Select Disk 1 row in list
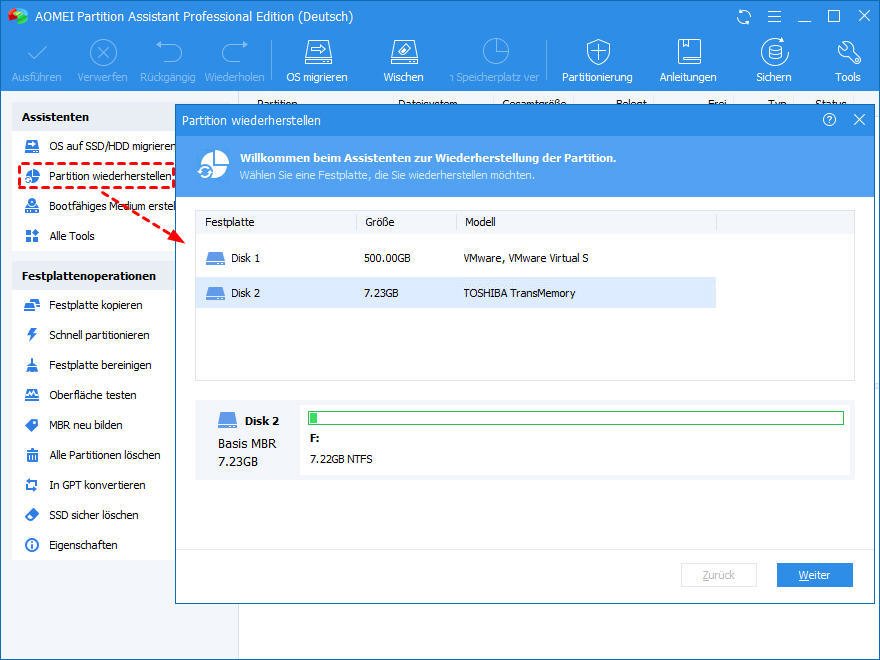880x660 pixels. coord(455,258)
